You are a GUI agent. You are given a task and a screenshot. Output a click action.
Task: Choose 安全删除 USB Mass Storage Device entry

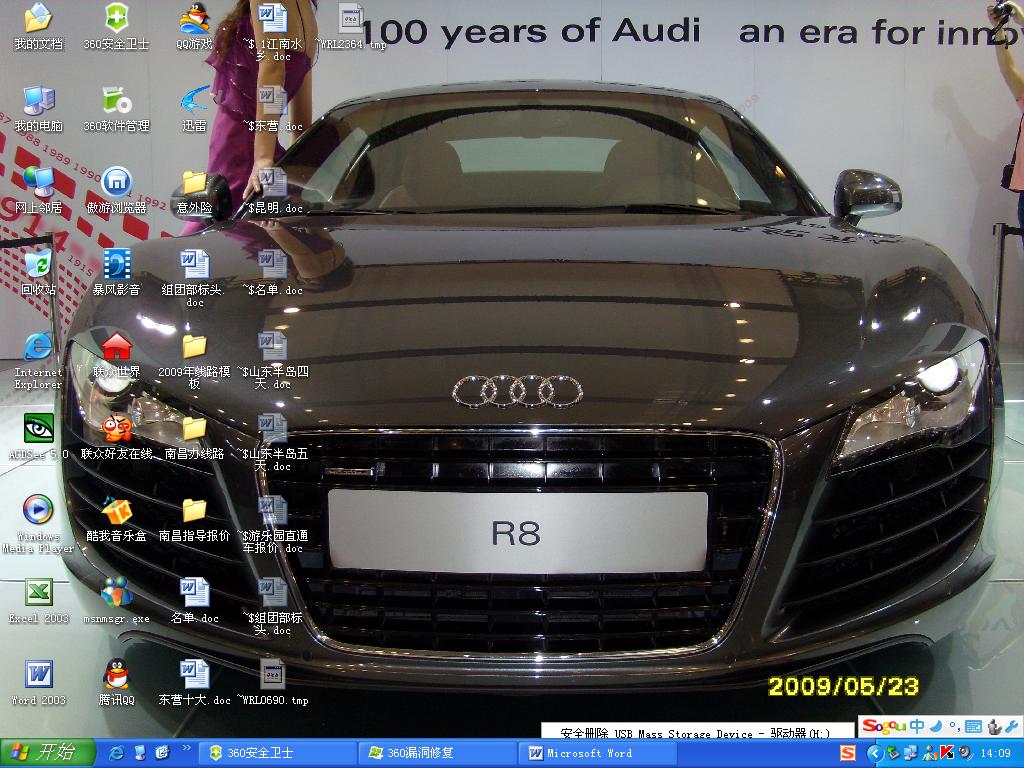click(697, 732)
